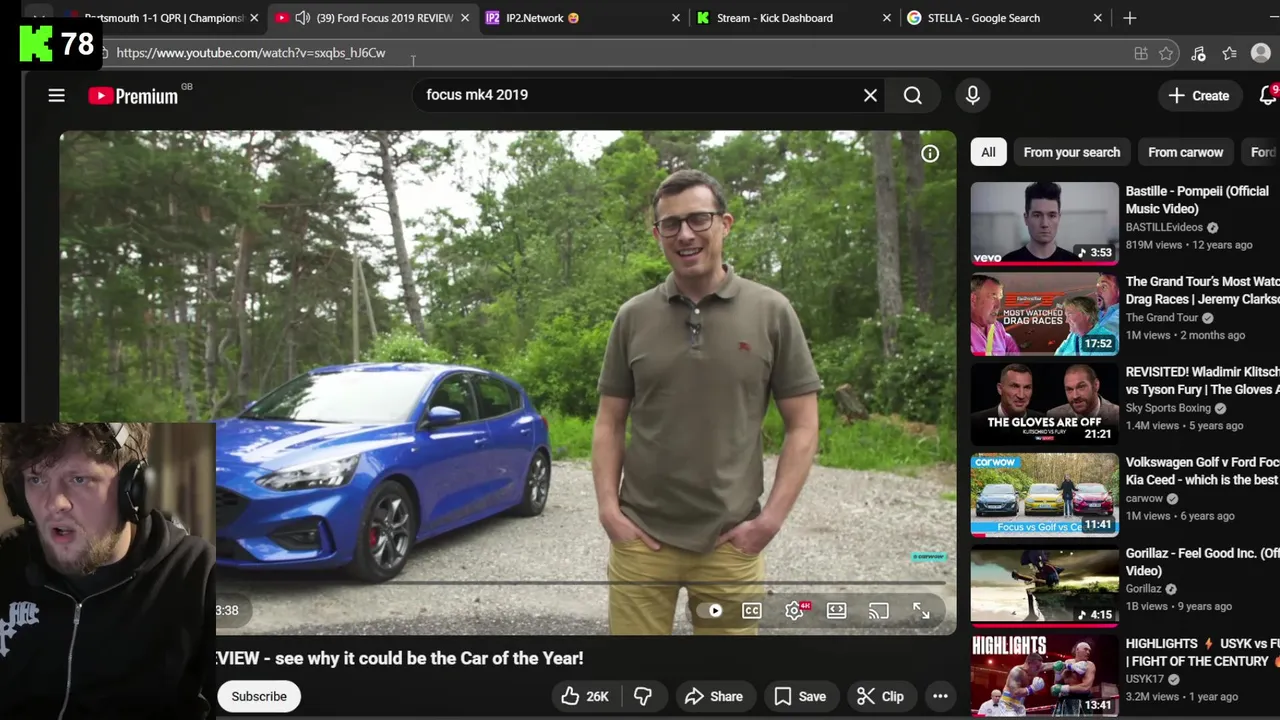The width and height of the screenshot is (1280, 720).
Task: Click the Usyk vs Fury highlights thumbnail
Action: pyautogui.click(x=1044, y=676)
